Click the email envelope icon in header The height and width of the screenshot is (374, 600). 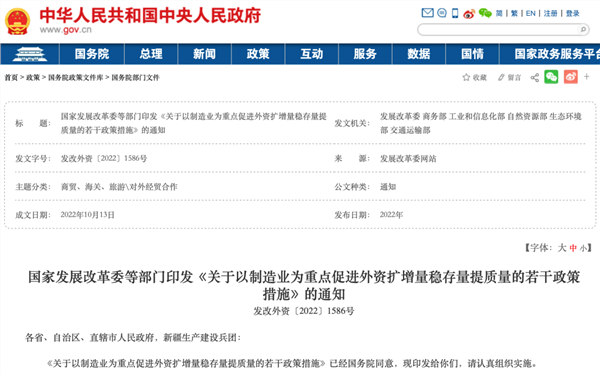point(427,13)
